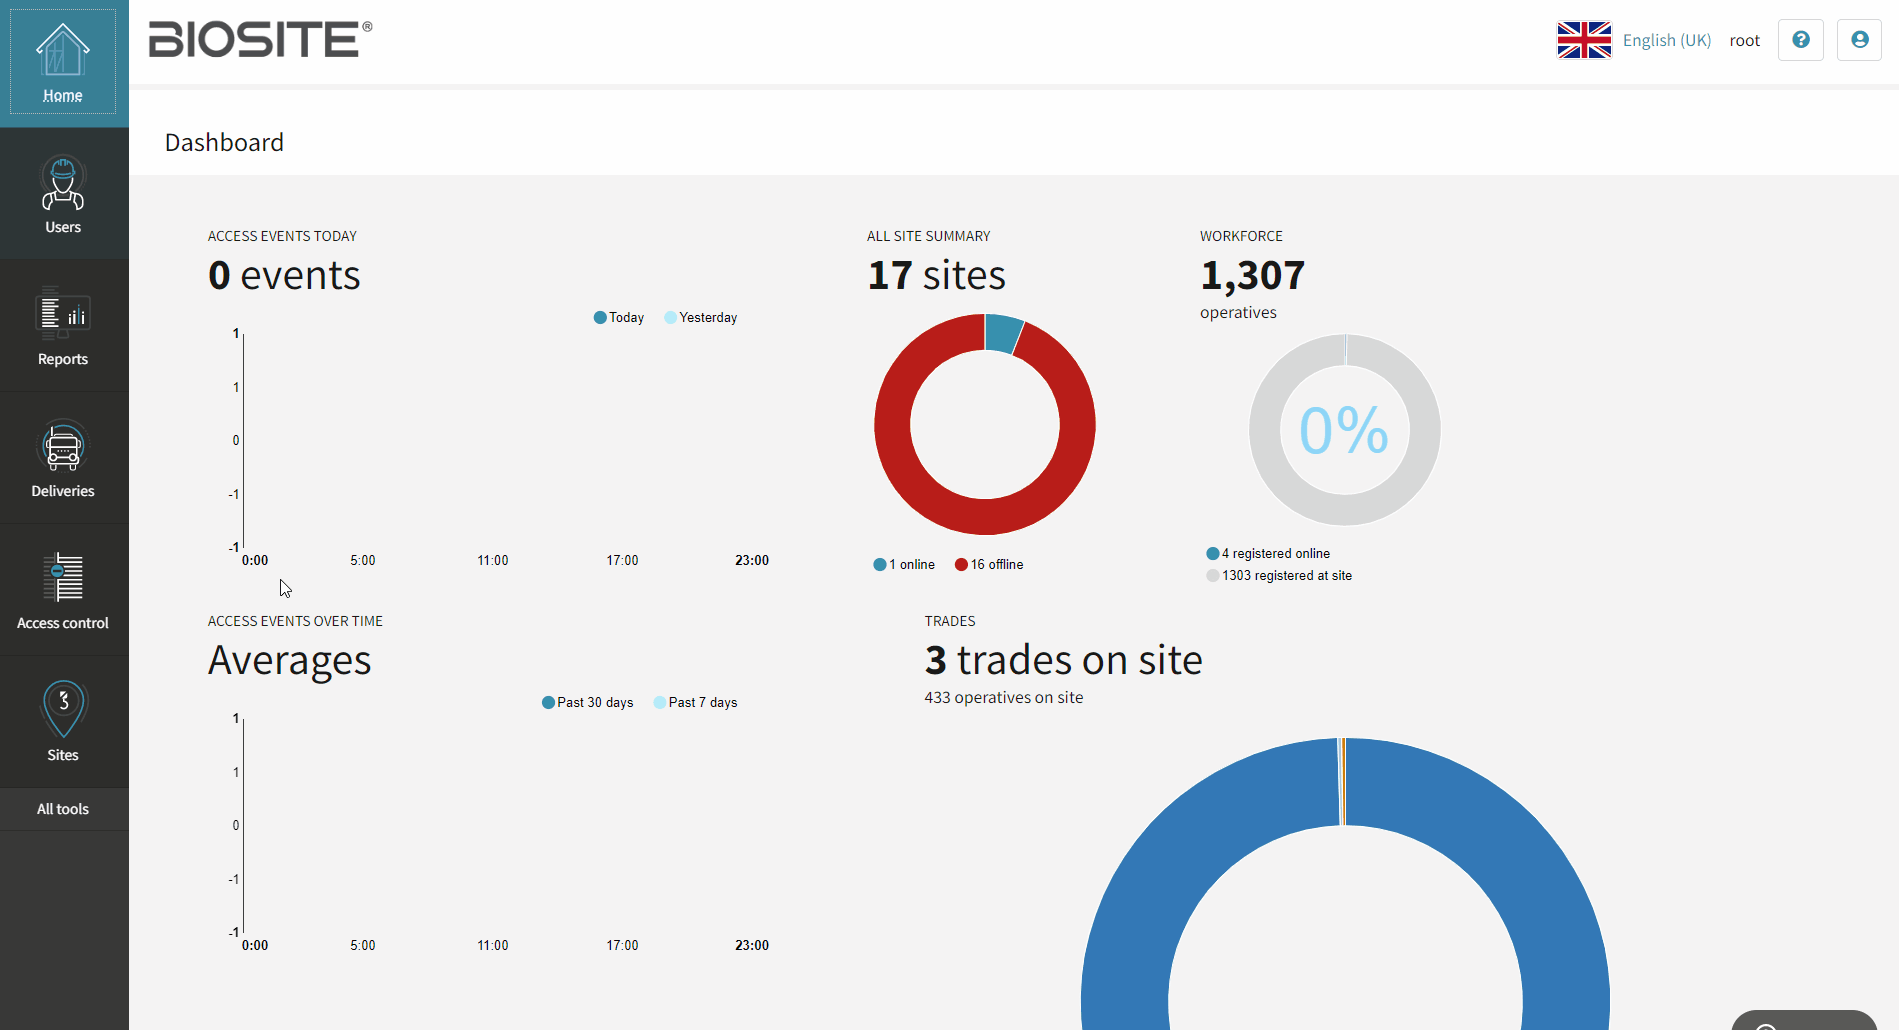Click the 'Averages' heading

coord(289,661)
